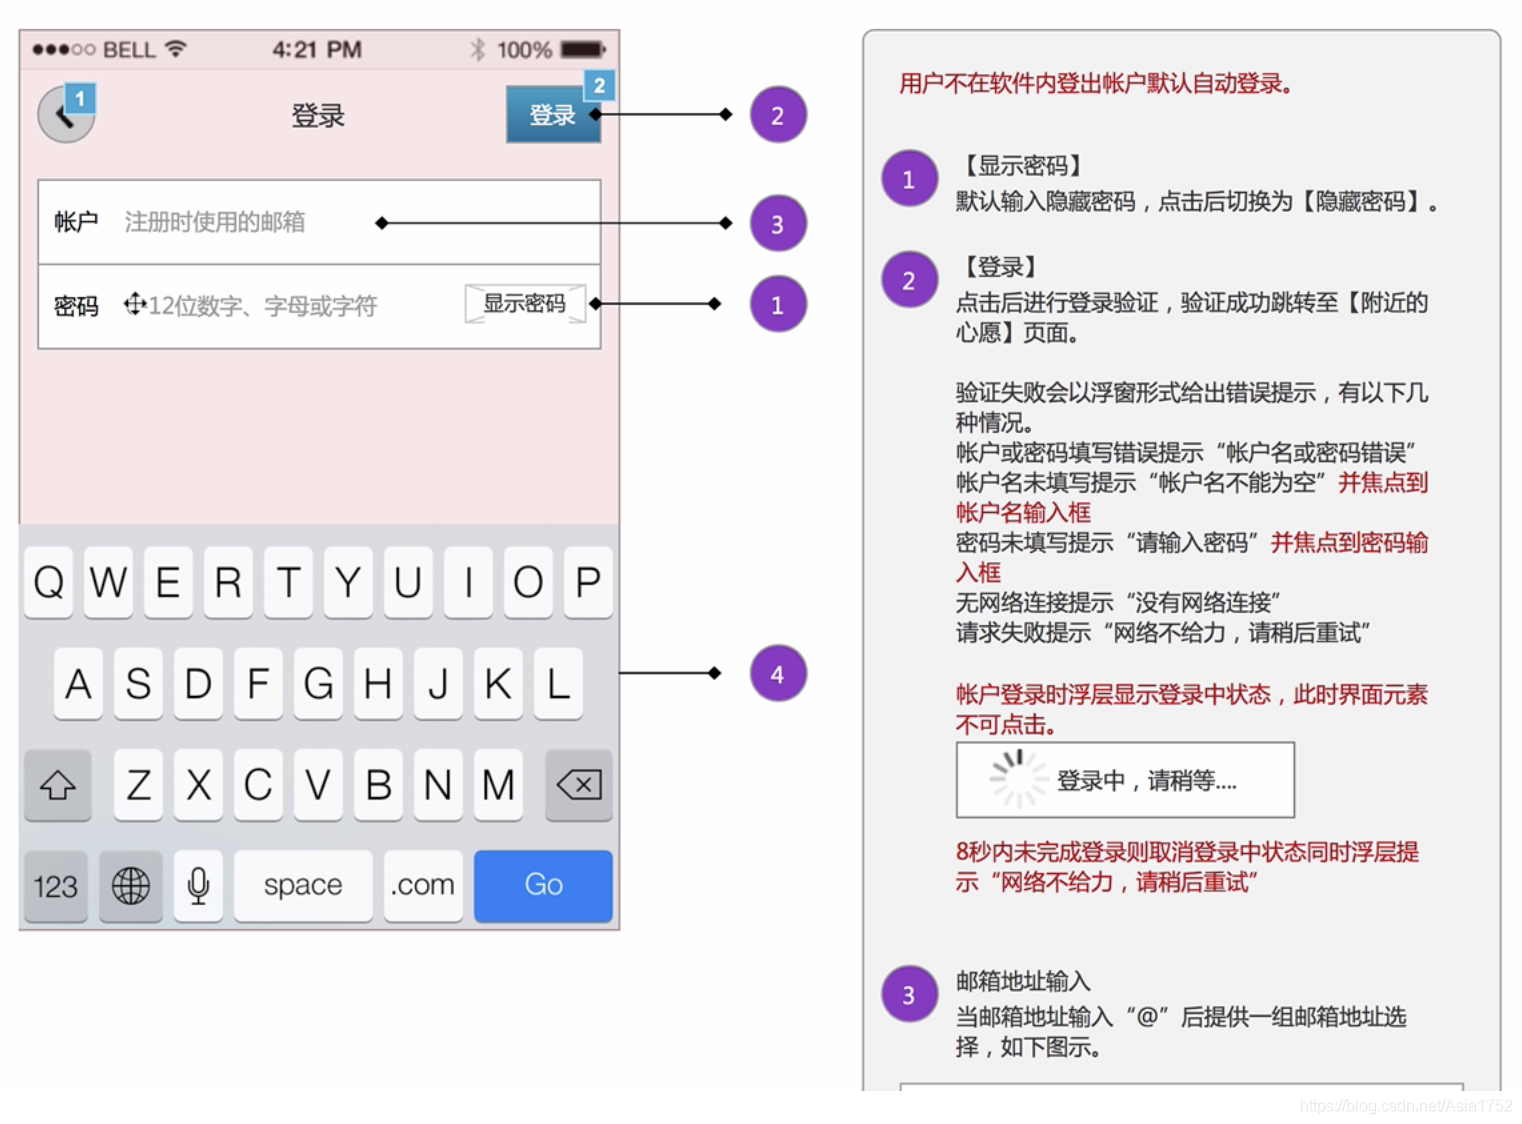Tap the J key on keyboard

pyautogui.click(x=438, y=684)
